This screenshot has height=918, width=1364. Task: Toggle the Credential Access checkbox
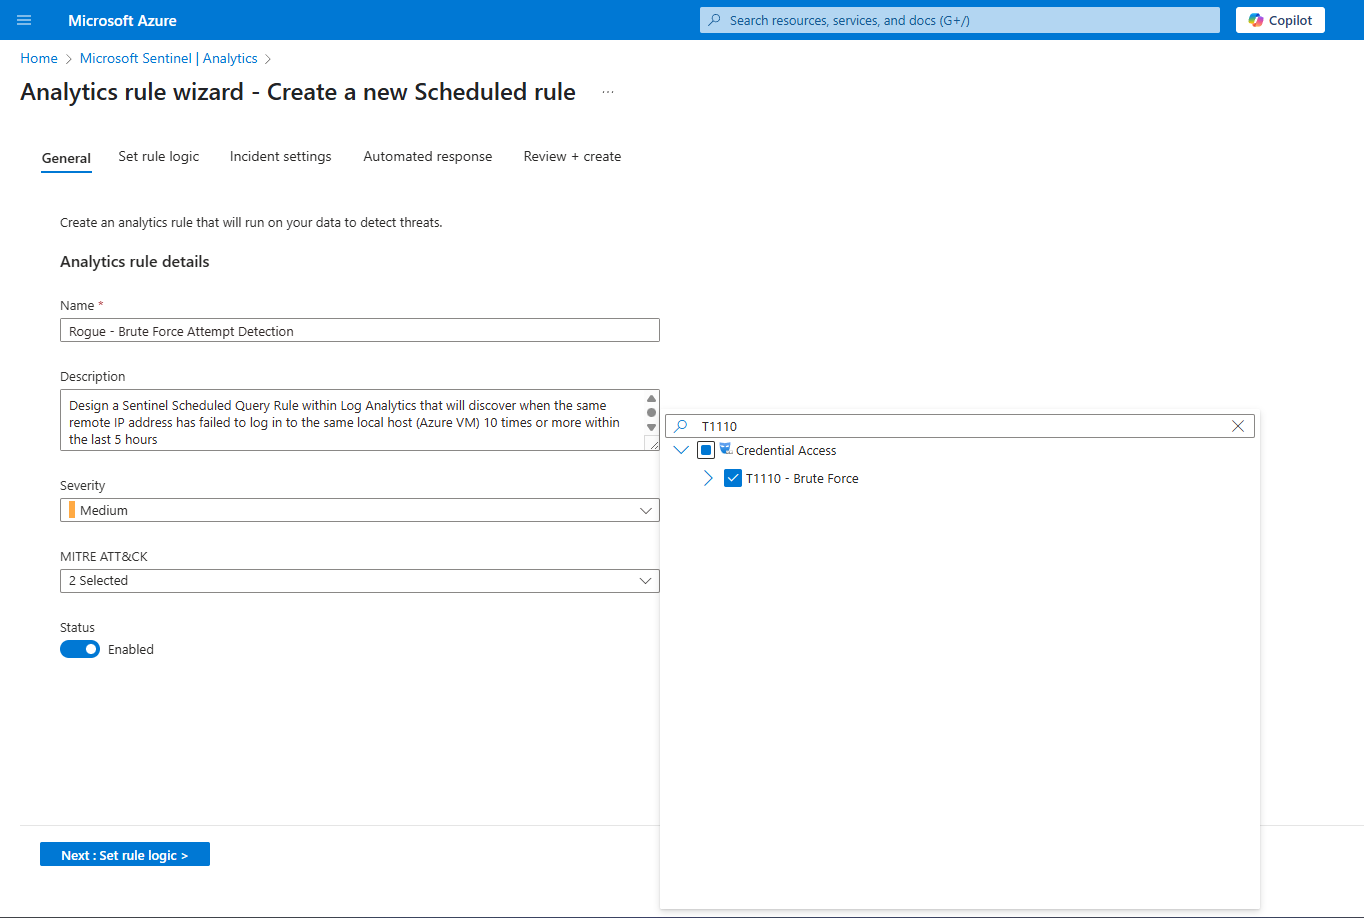[706, 450]
